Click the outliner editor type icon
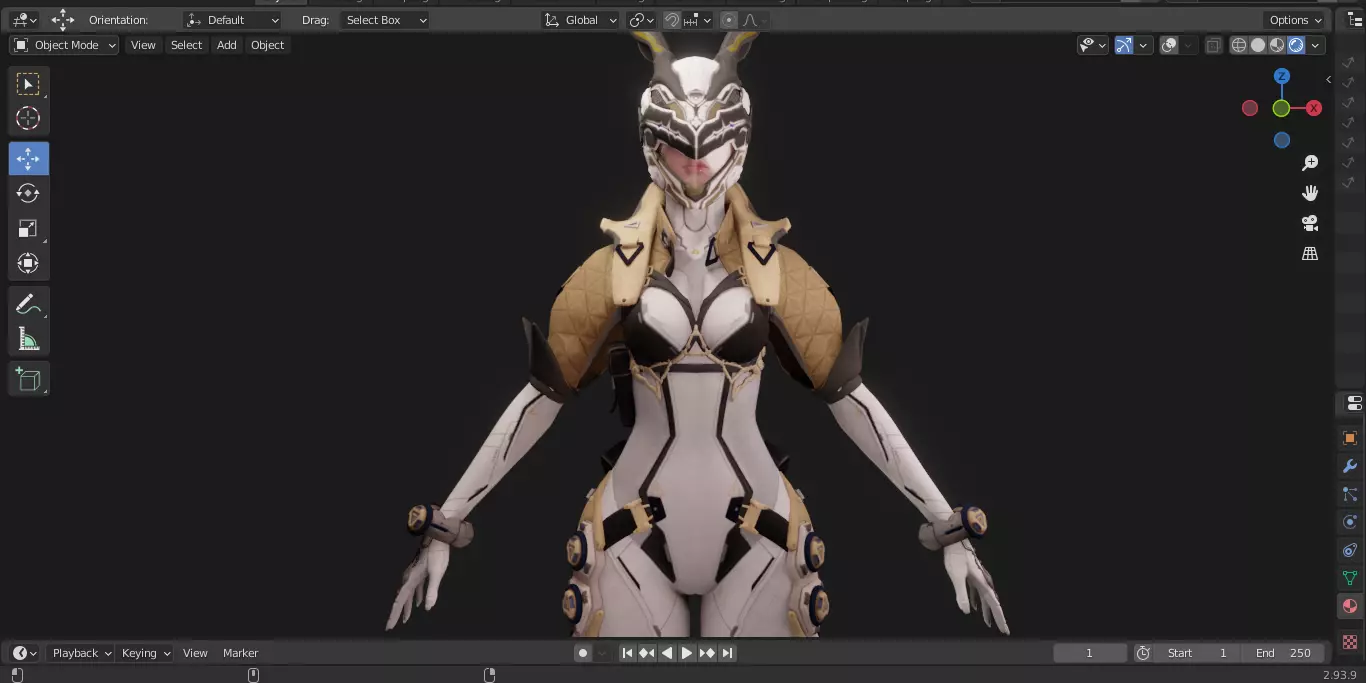Viewport: 1366px width, 683px height. coord(1355,20)
